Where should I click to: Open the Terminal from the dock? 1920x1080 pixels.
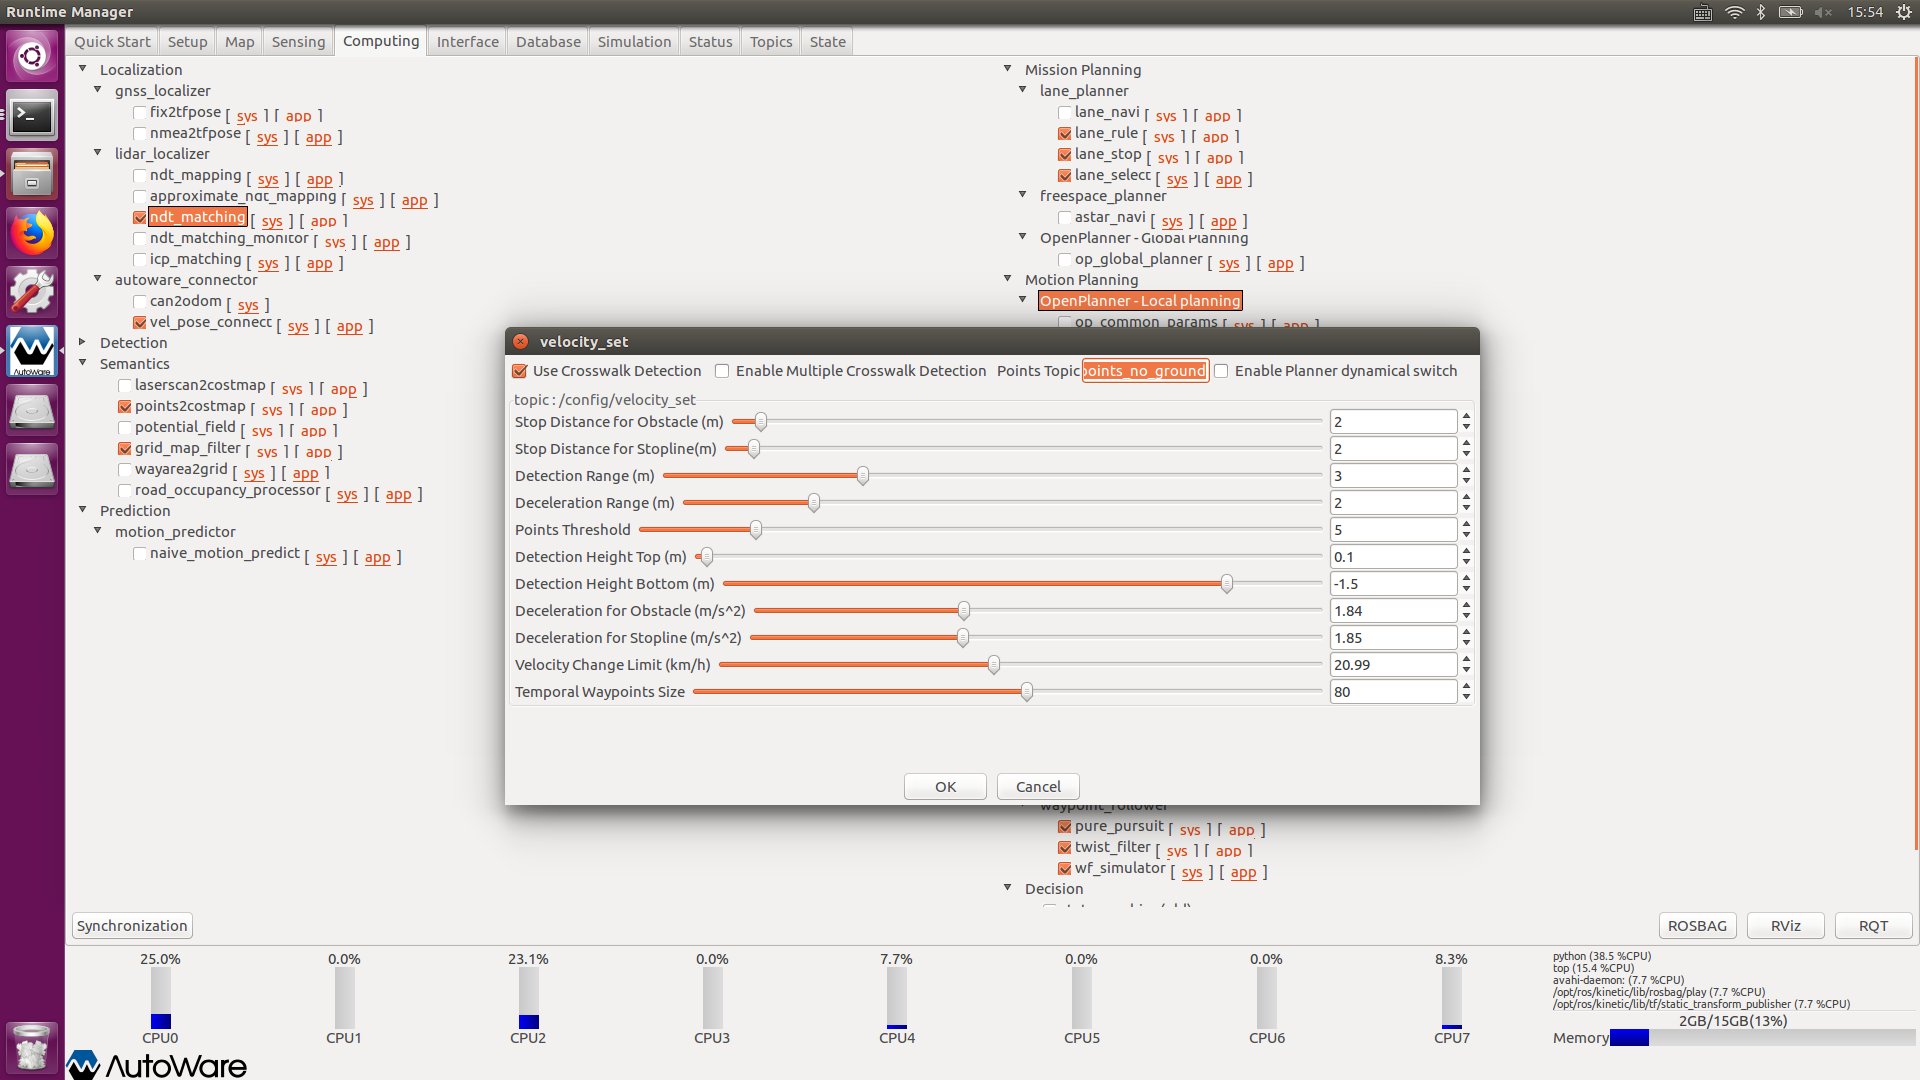(x=32, y=117)
